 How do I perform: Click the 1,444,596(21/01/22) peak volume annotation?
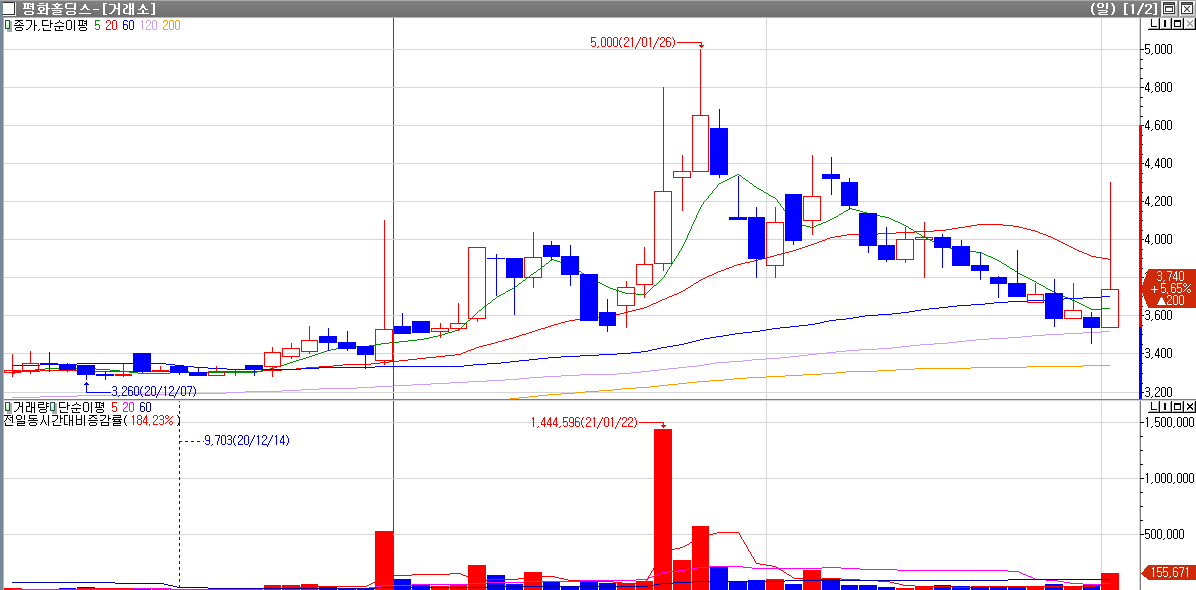point(586,422)
